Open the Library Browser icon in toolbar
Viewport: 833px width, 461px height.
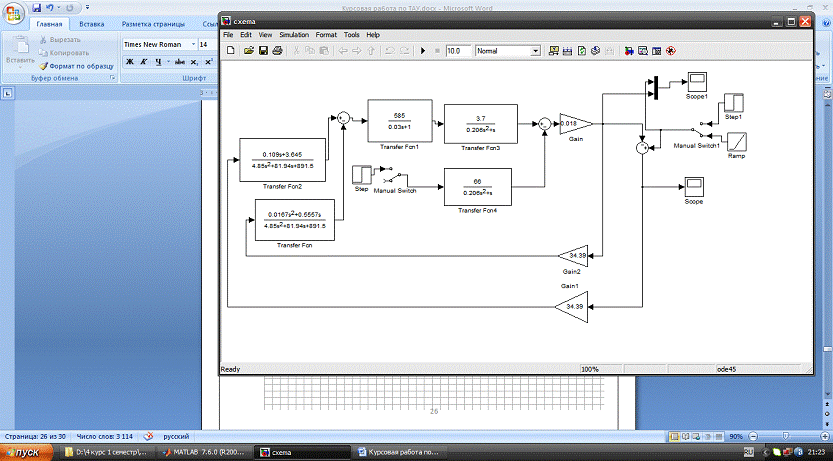pyautogui.click(x=628, y=51)
